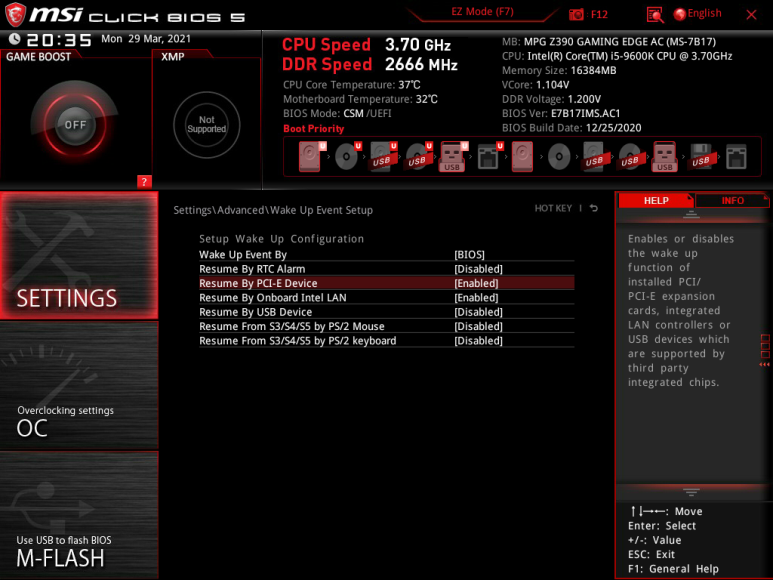
Task: Change Resume By USB Device [Disabled] value
Action: tap(478, 312)
